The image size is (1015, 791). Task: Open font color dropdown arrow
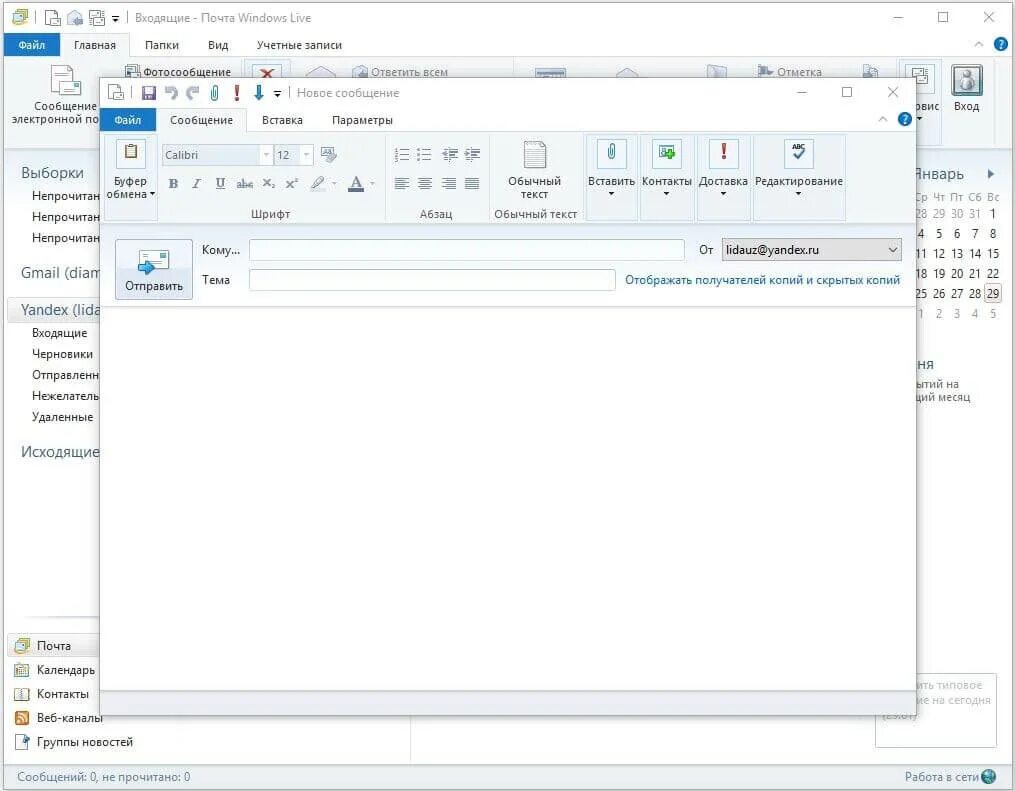[x=372, y=184]
